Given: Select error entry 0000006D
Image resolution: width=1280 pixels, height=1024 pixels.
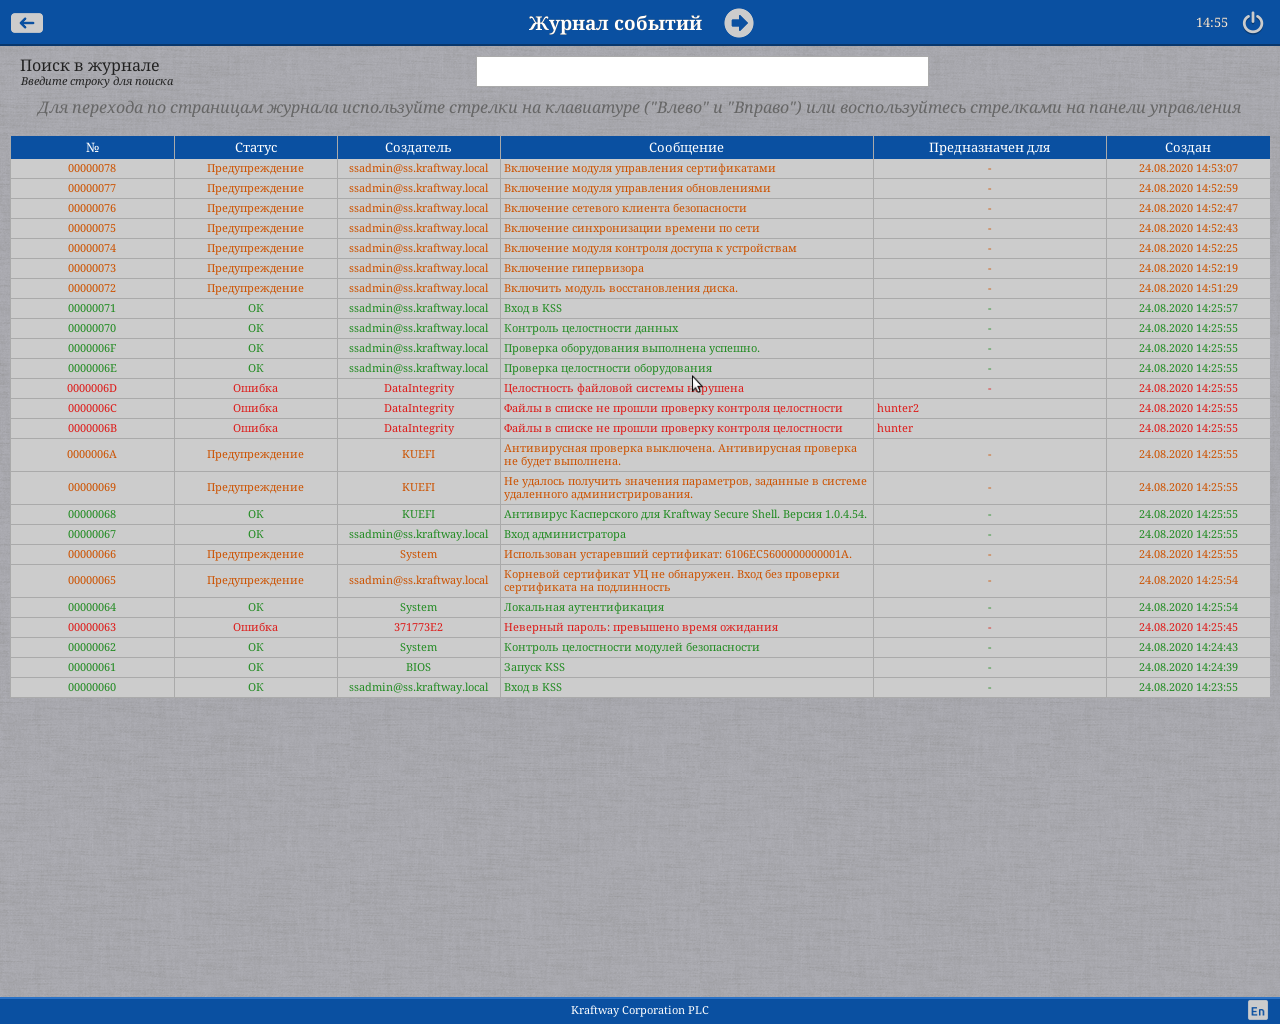Looking at the screenshot, I should click(x=92, y=388).
